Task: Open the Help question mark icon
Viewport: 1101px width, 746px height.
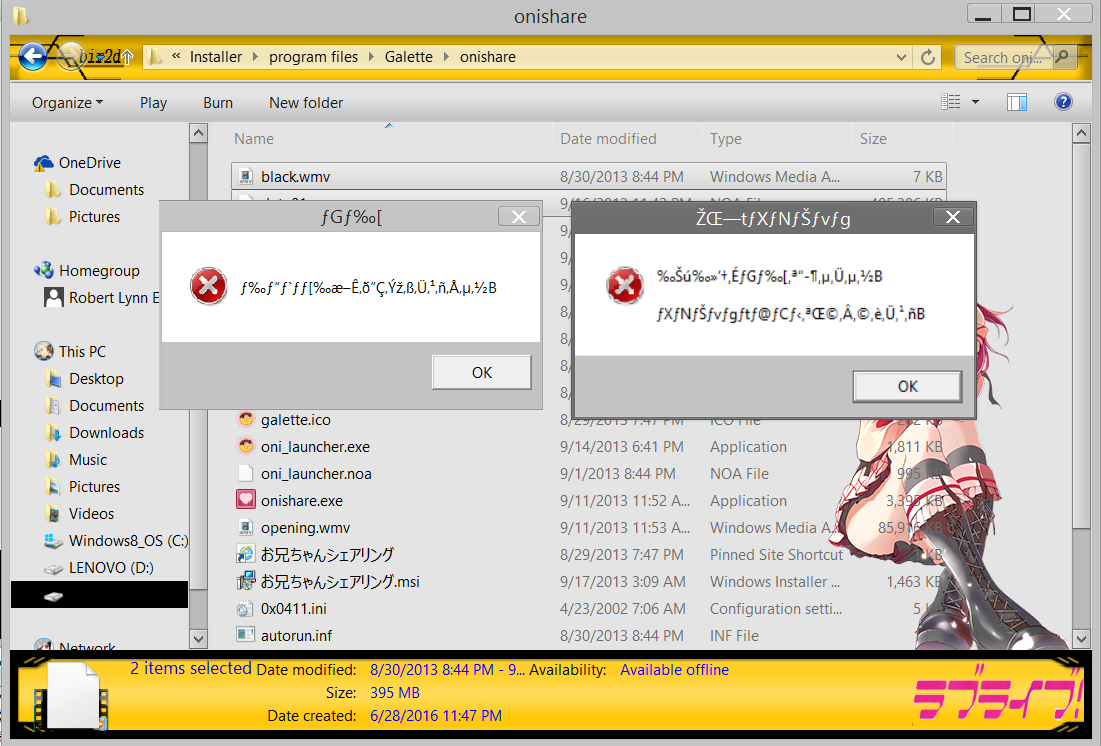Action: click(x=1063, y=102)
